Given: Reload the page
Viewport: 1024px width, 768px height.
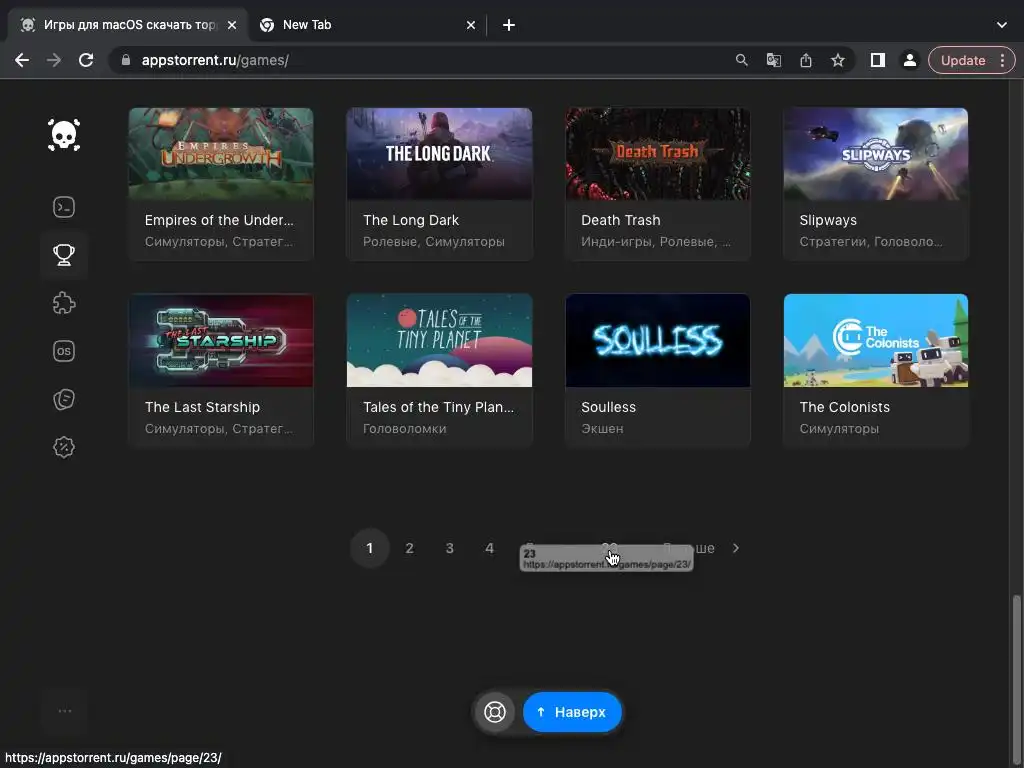Looking at the screenshot, I should [x=86, y=60].
